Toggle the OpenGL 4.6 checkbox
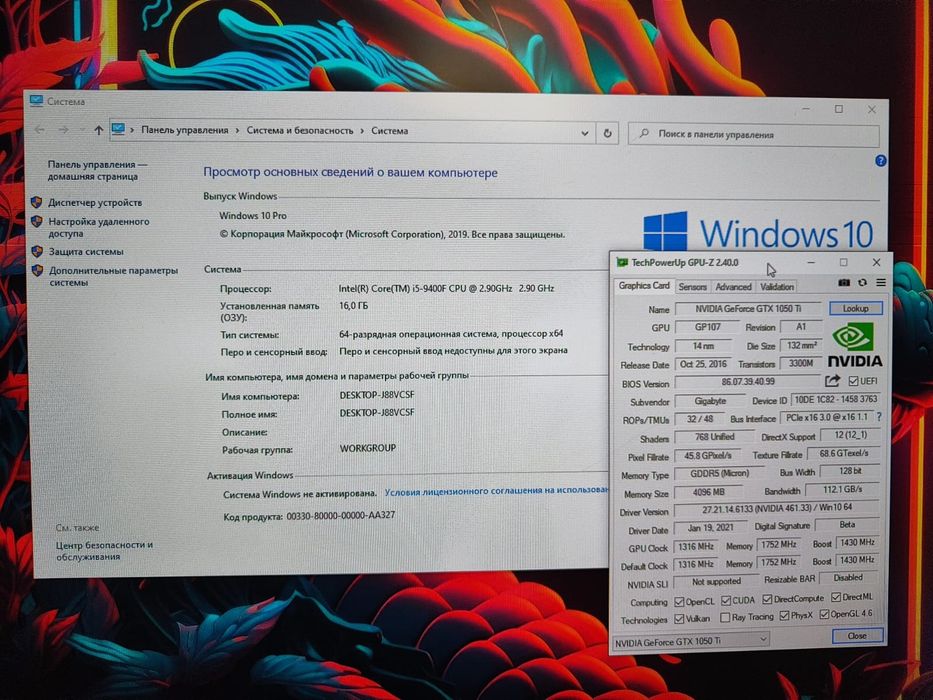 click(x=824, y=614)
